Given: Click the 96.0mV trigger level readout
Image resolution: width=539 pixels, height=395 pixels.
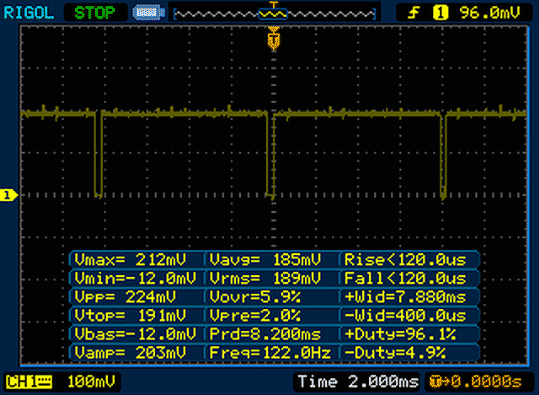Looking at the screenshot, I should pos(490,13).
